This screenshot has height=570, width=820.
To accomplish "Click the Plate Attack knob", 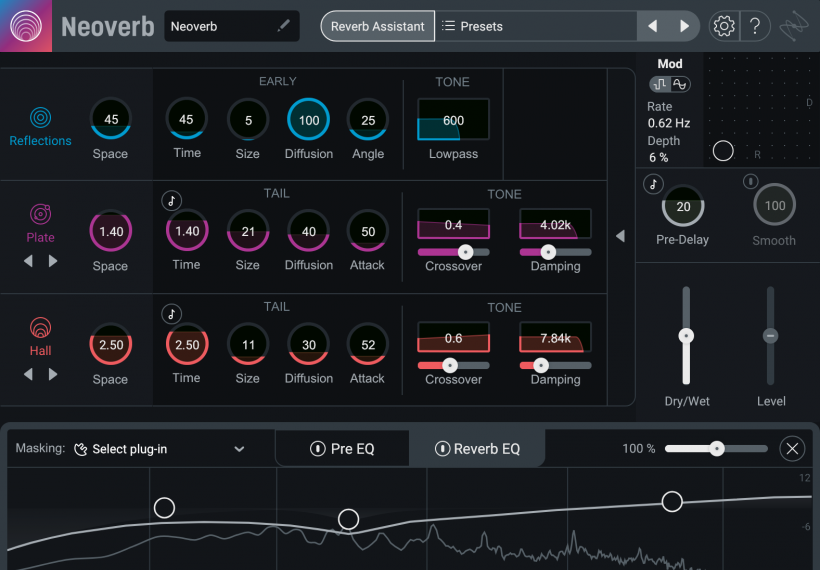I will 368,231.
